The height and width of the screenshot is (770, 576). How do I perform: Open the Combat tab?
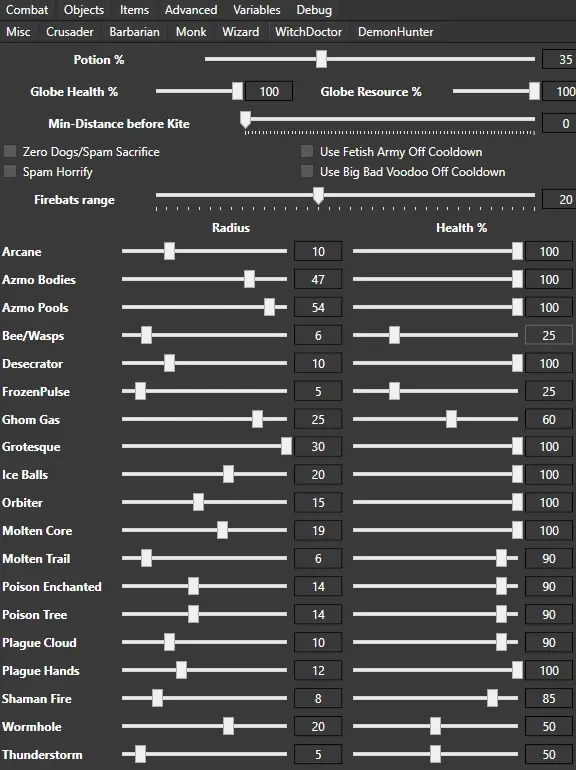(27, 10)
